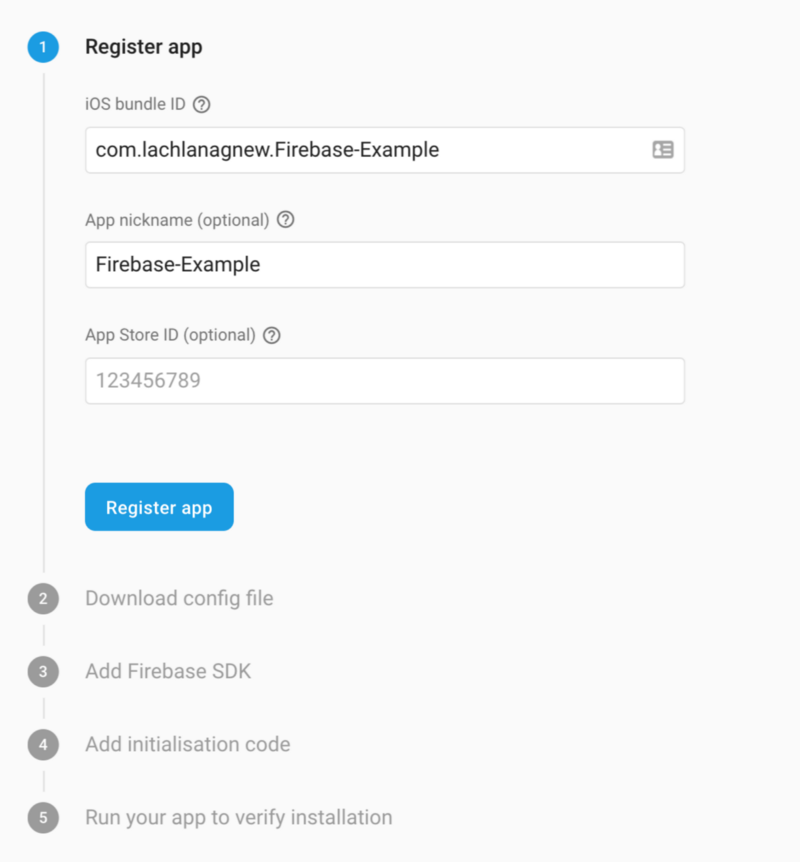Screen dimensions: 800x862
Task: Expand the Add Firebase SDK step
Action: 168,672
